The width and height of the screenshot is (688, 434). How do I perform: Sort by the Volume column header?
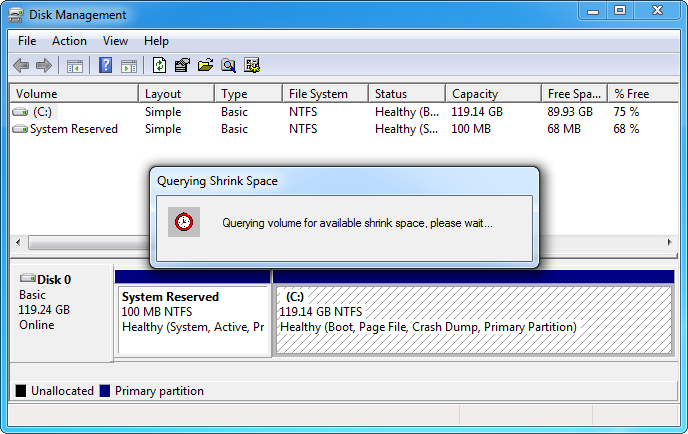[74, 93]
